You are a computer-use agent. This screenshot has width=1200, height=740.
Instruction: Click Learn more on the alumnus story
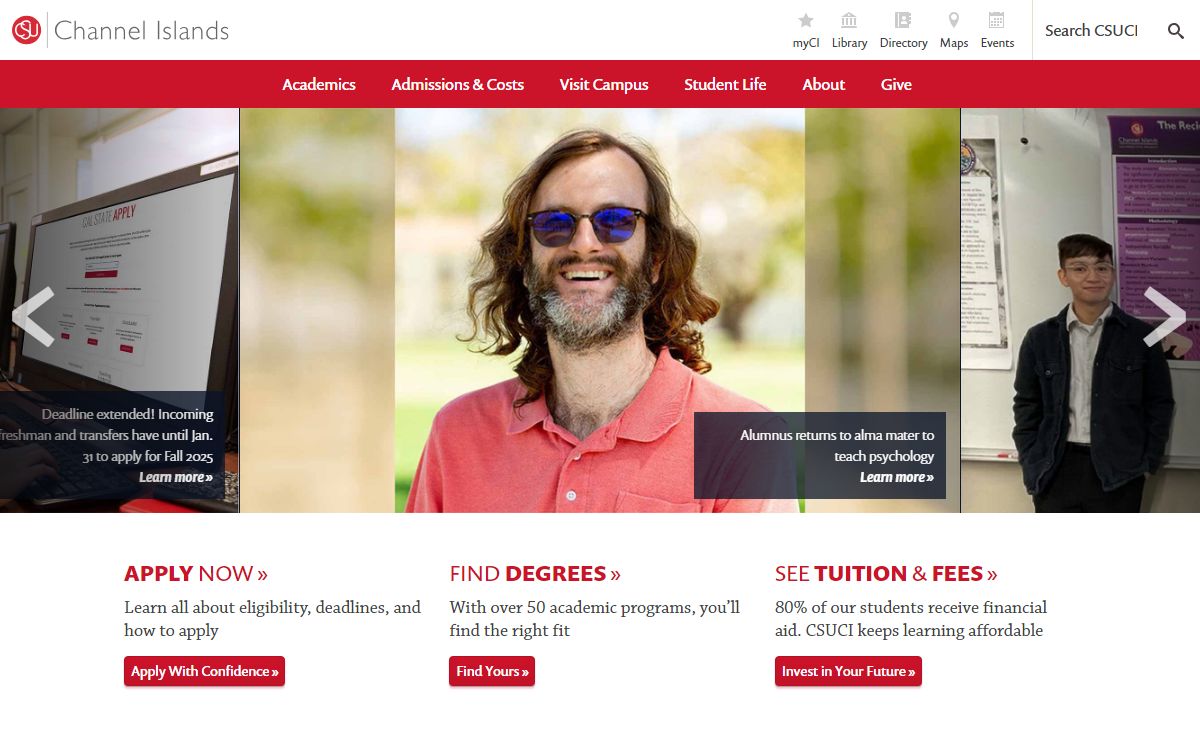[896, 477]
